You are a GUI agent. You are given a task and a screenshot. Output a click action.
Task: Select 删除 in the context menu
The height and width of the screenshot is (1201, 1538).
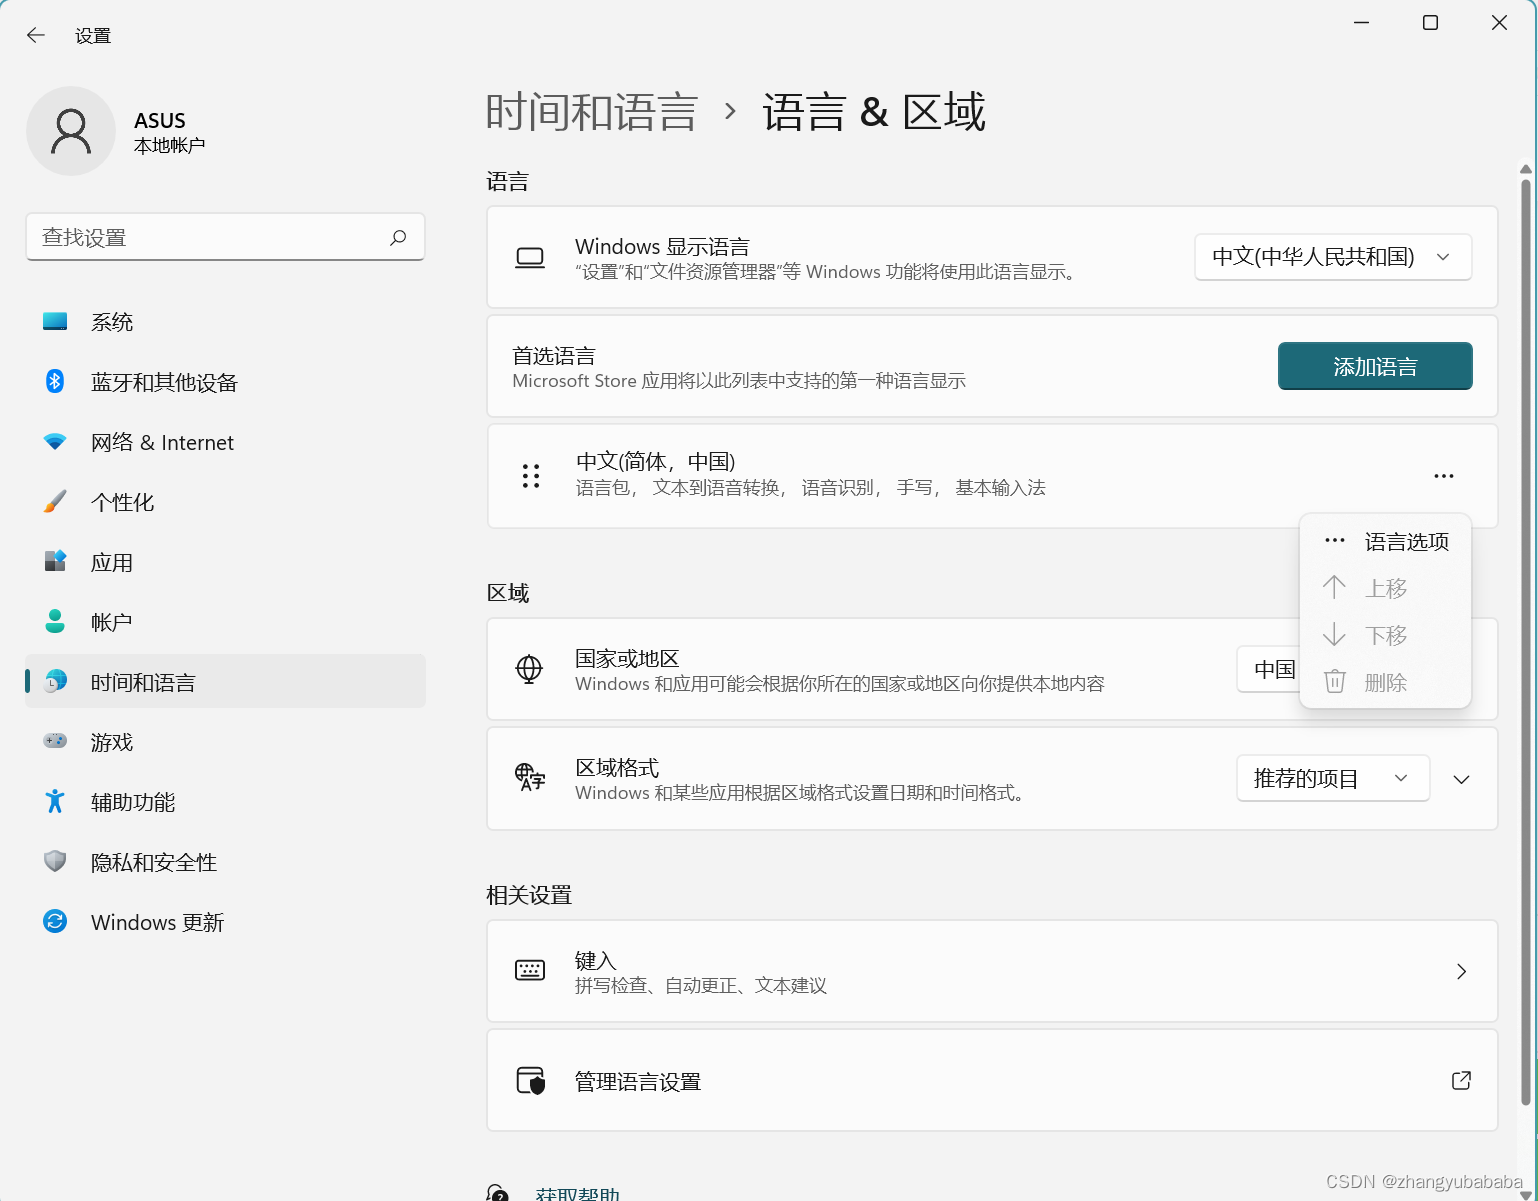click(x=1385, y=682)
